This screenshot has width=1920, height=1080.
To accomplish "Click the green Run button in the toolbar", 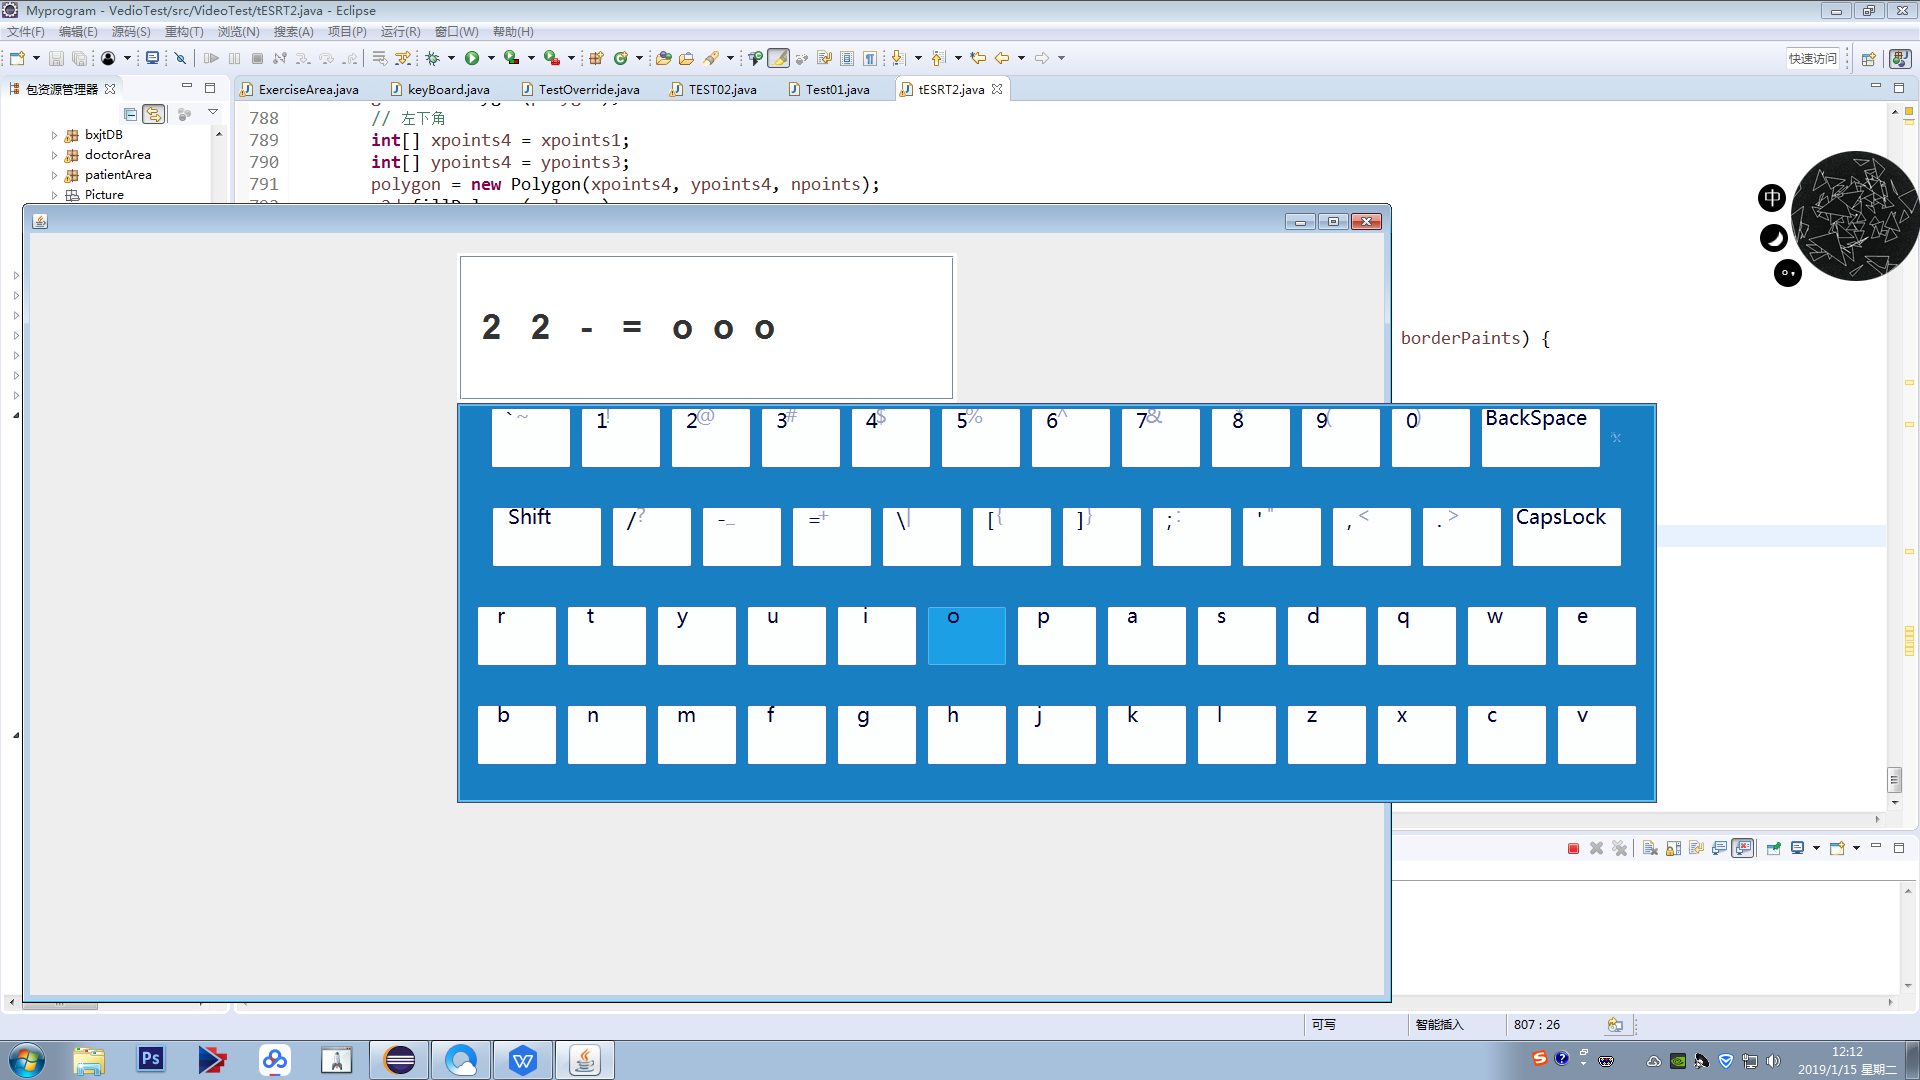I will (x=472, y=58).
